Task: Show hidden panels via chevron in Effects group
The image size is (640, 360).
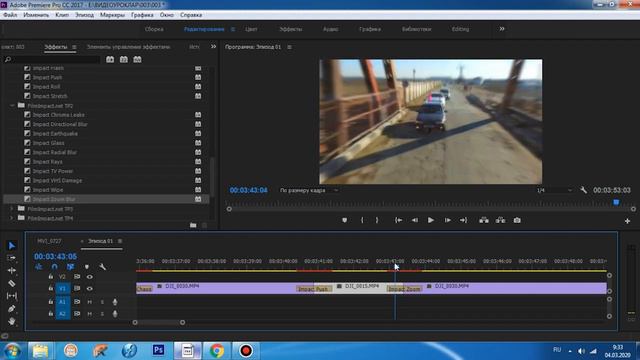Action: coord(213,47)
